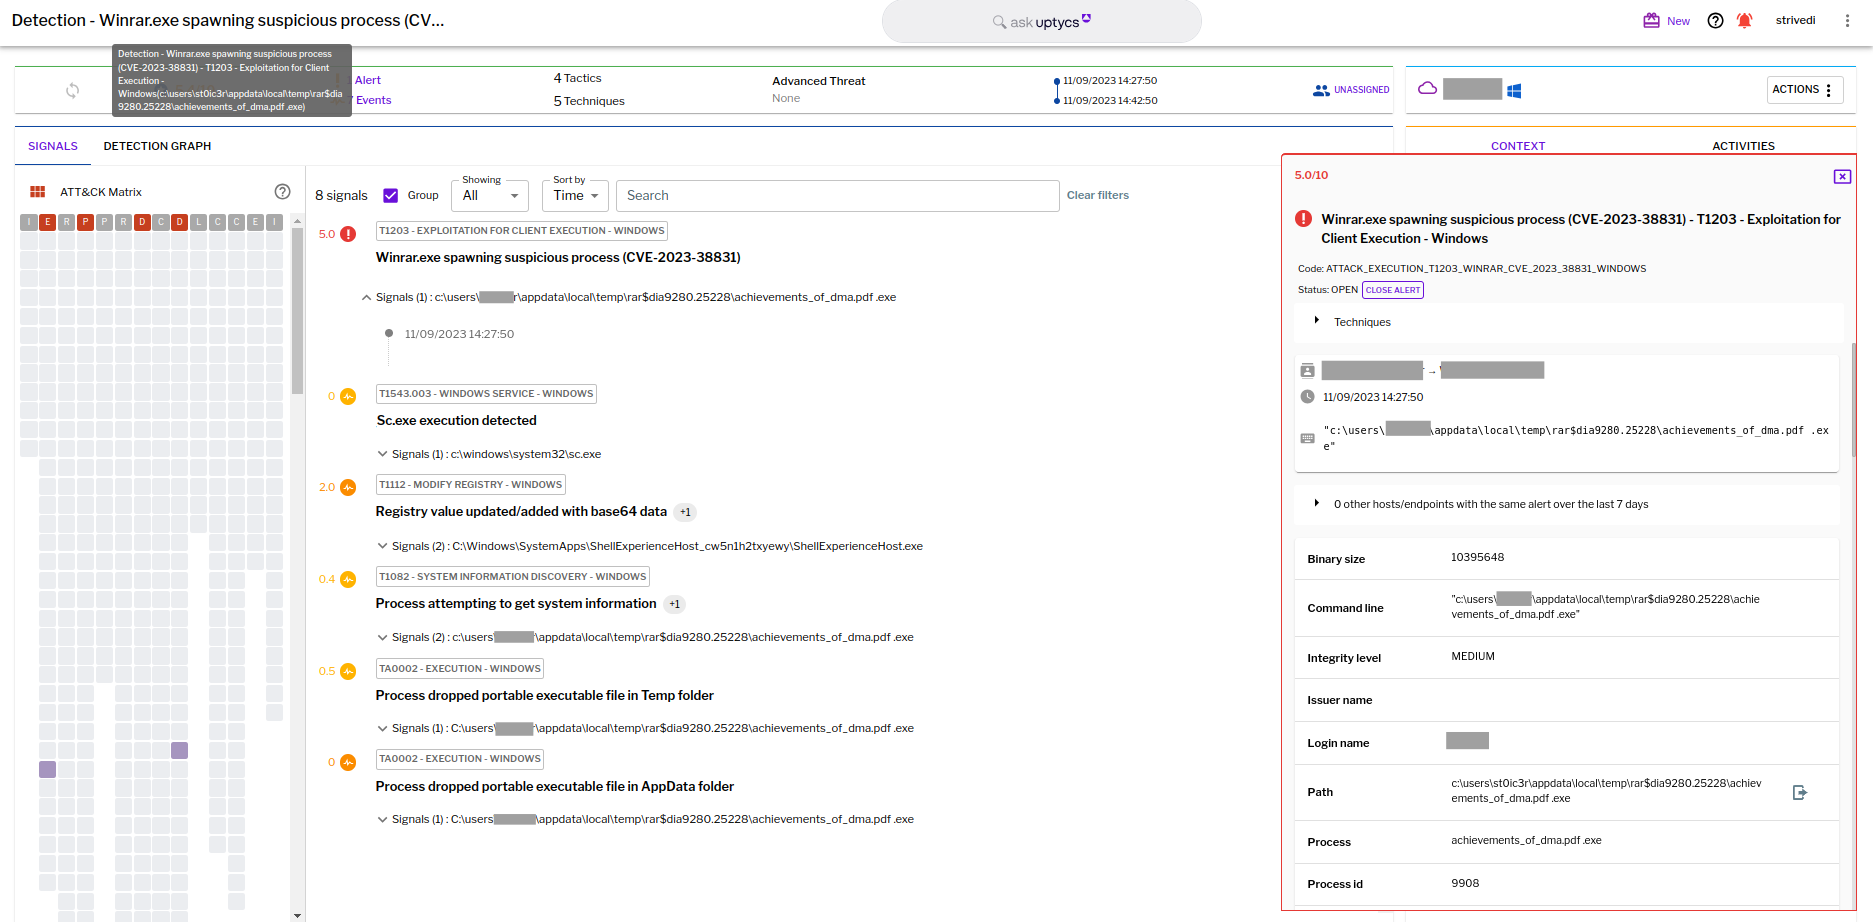Open the notifications bell icon

1745,20
